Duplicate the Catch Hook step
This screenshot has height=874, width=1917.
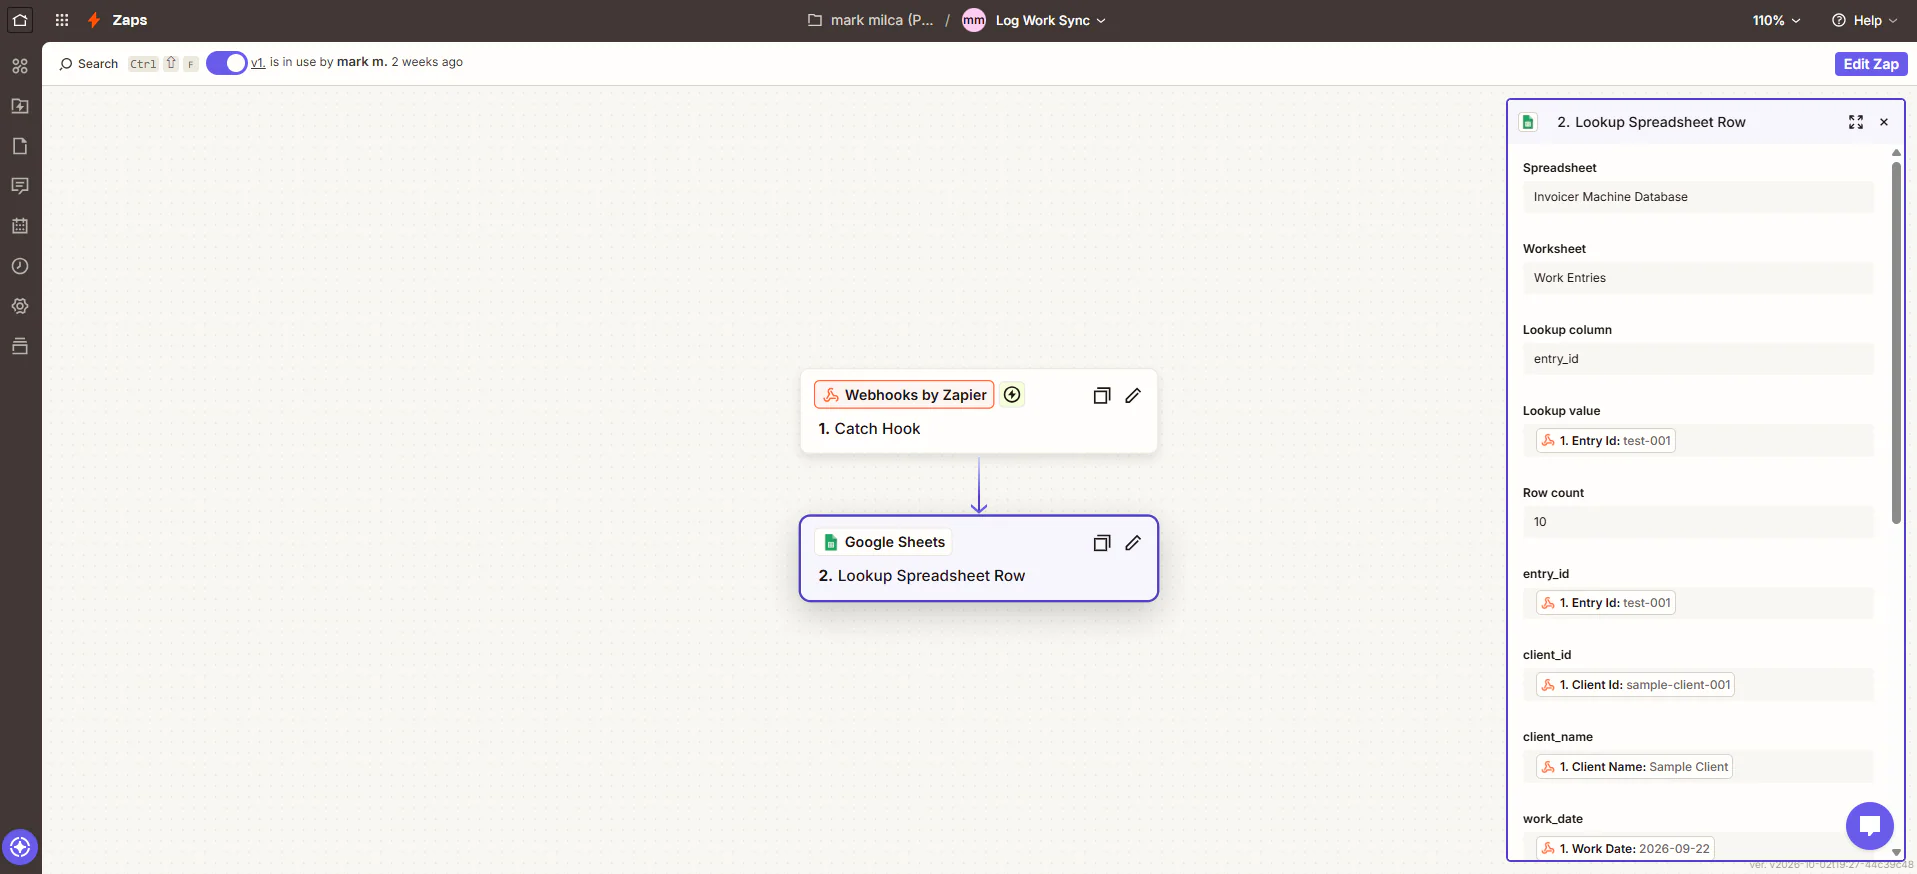click(1102, 395)
